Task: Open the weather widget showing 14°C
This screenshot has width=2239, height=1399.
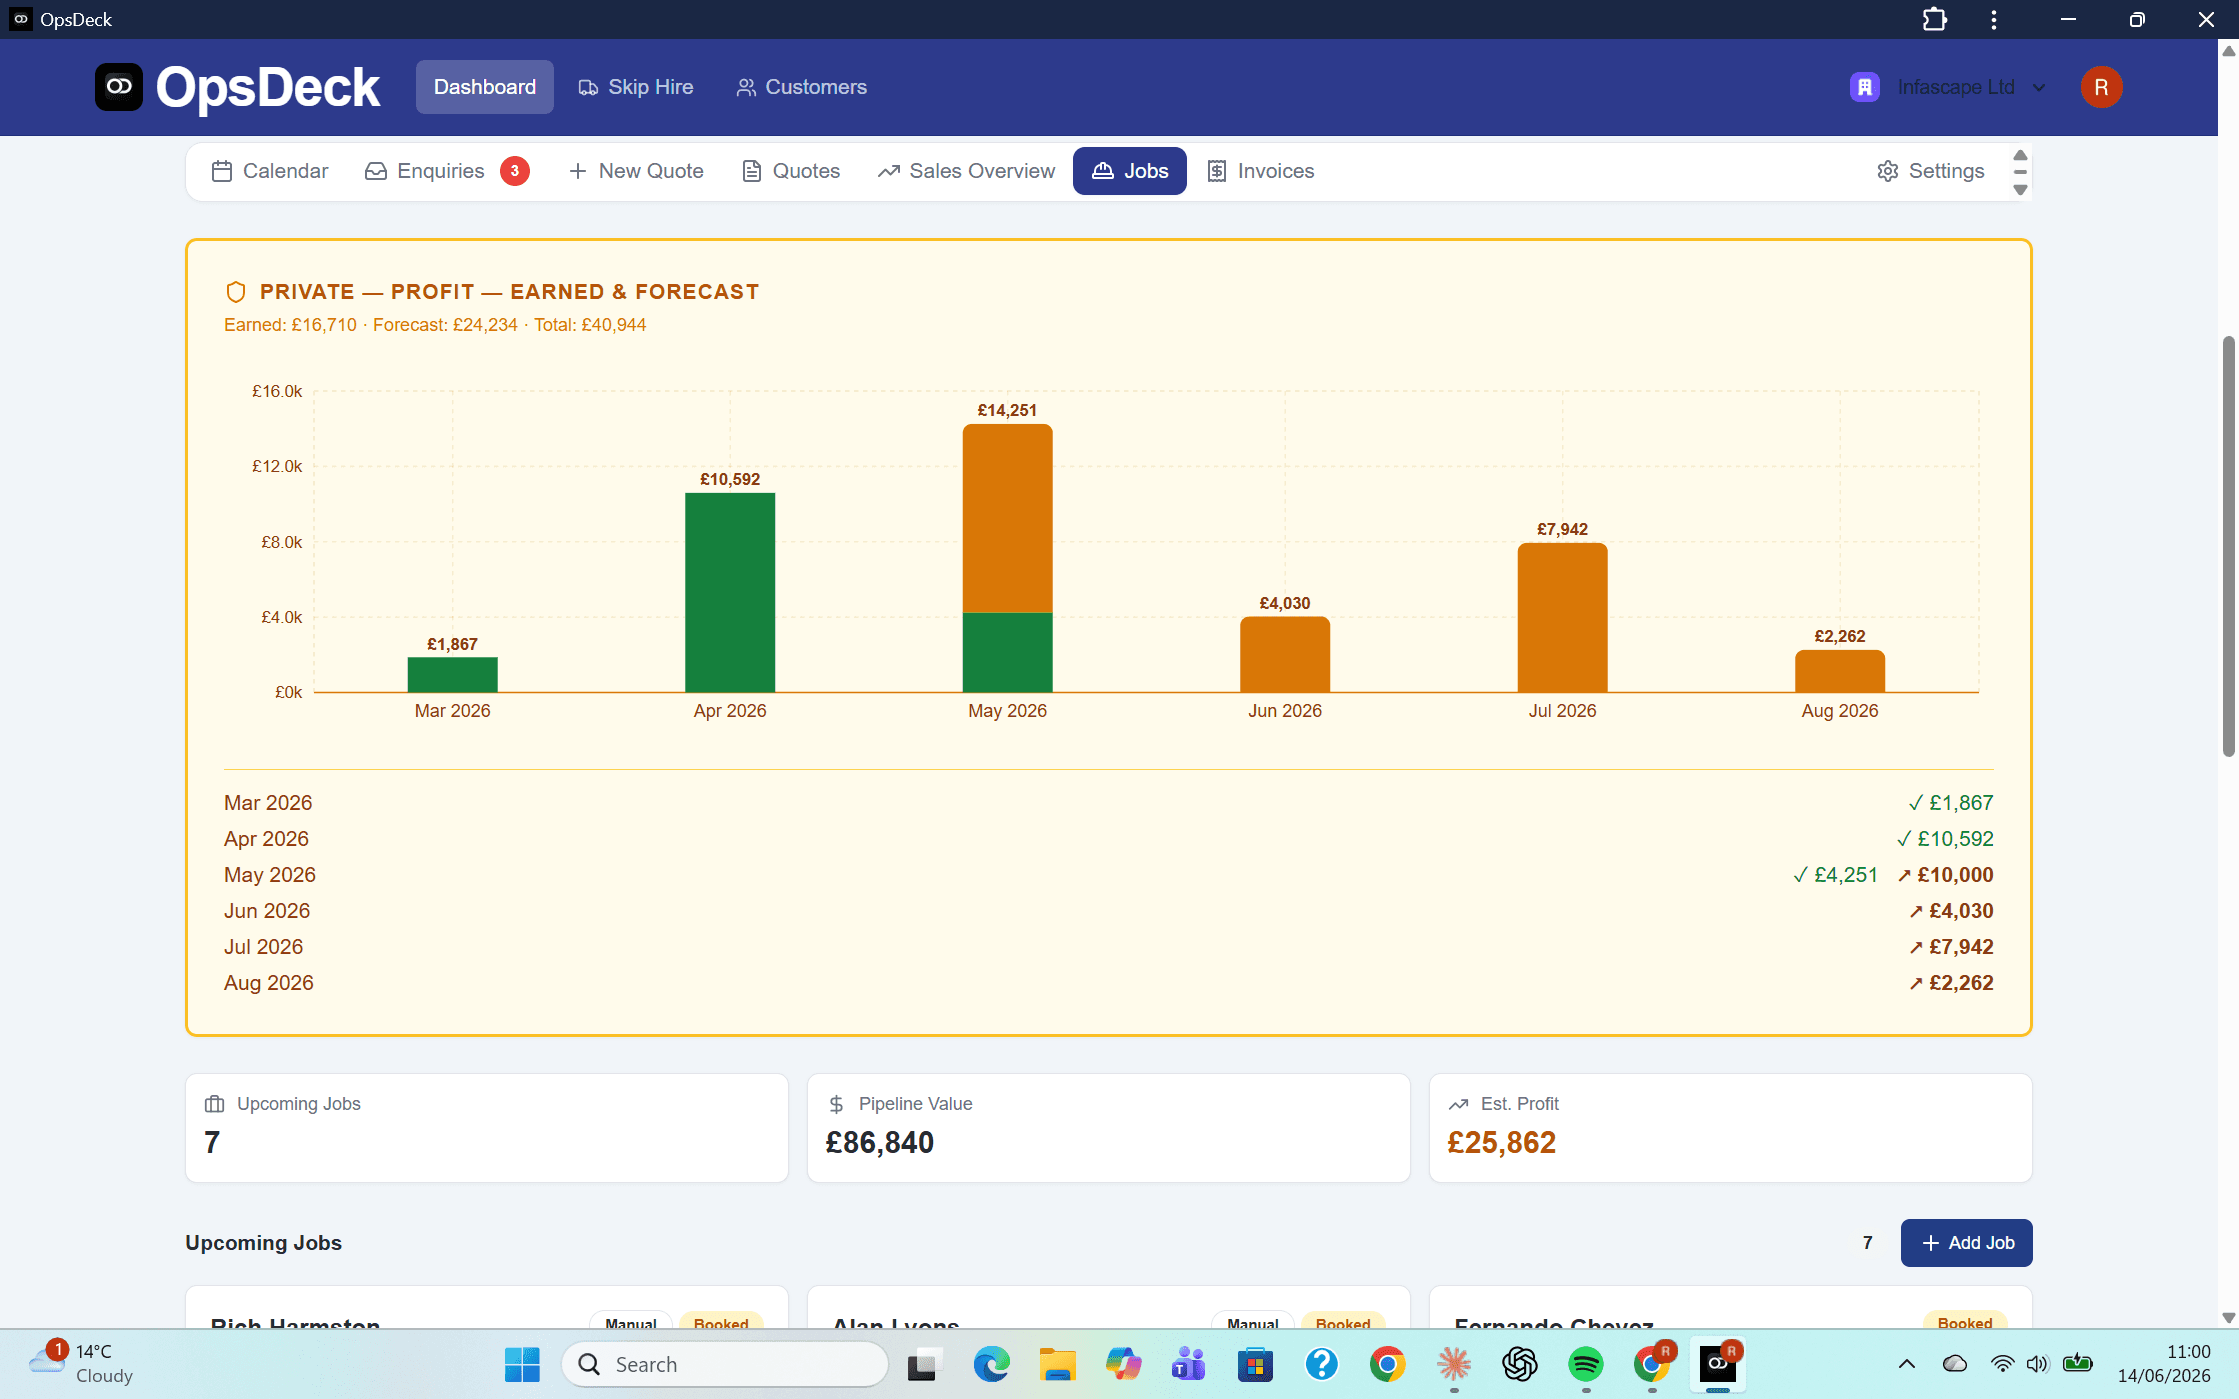Action: 82,1364
